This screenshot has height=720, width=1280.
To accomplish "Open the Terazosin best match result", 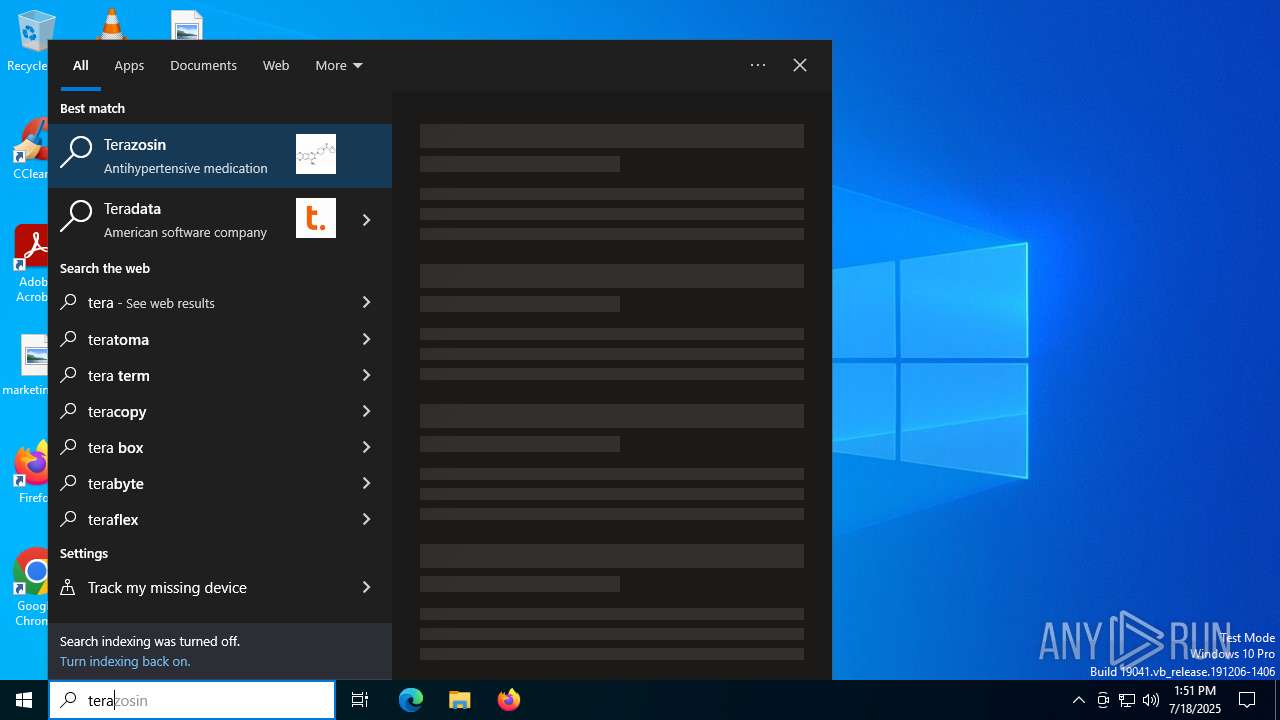I will [220, 156].
